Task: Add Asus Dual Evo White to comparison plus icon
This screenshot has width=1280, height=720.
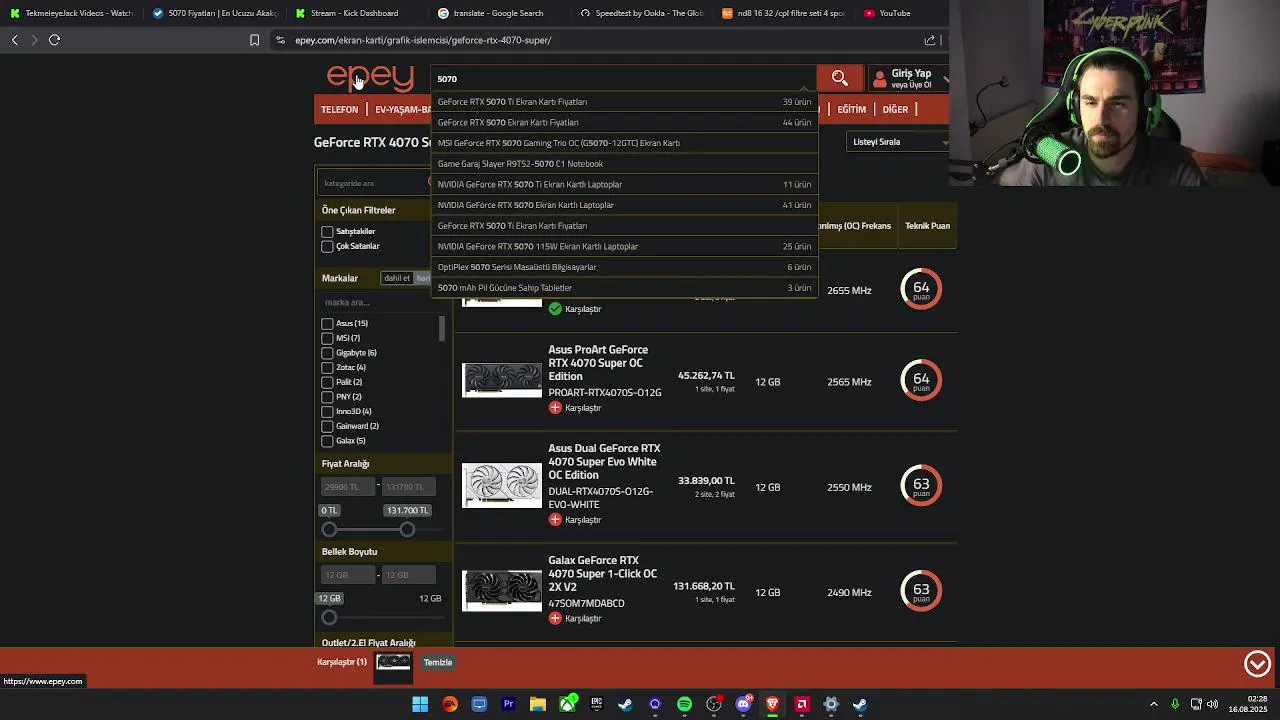Action: point(555,520)
